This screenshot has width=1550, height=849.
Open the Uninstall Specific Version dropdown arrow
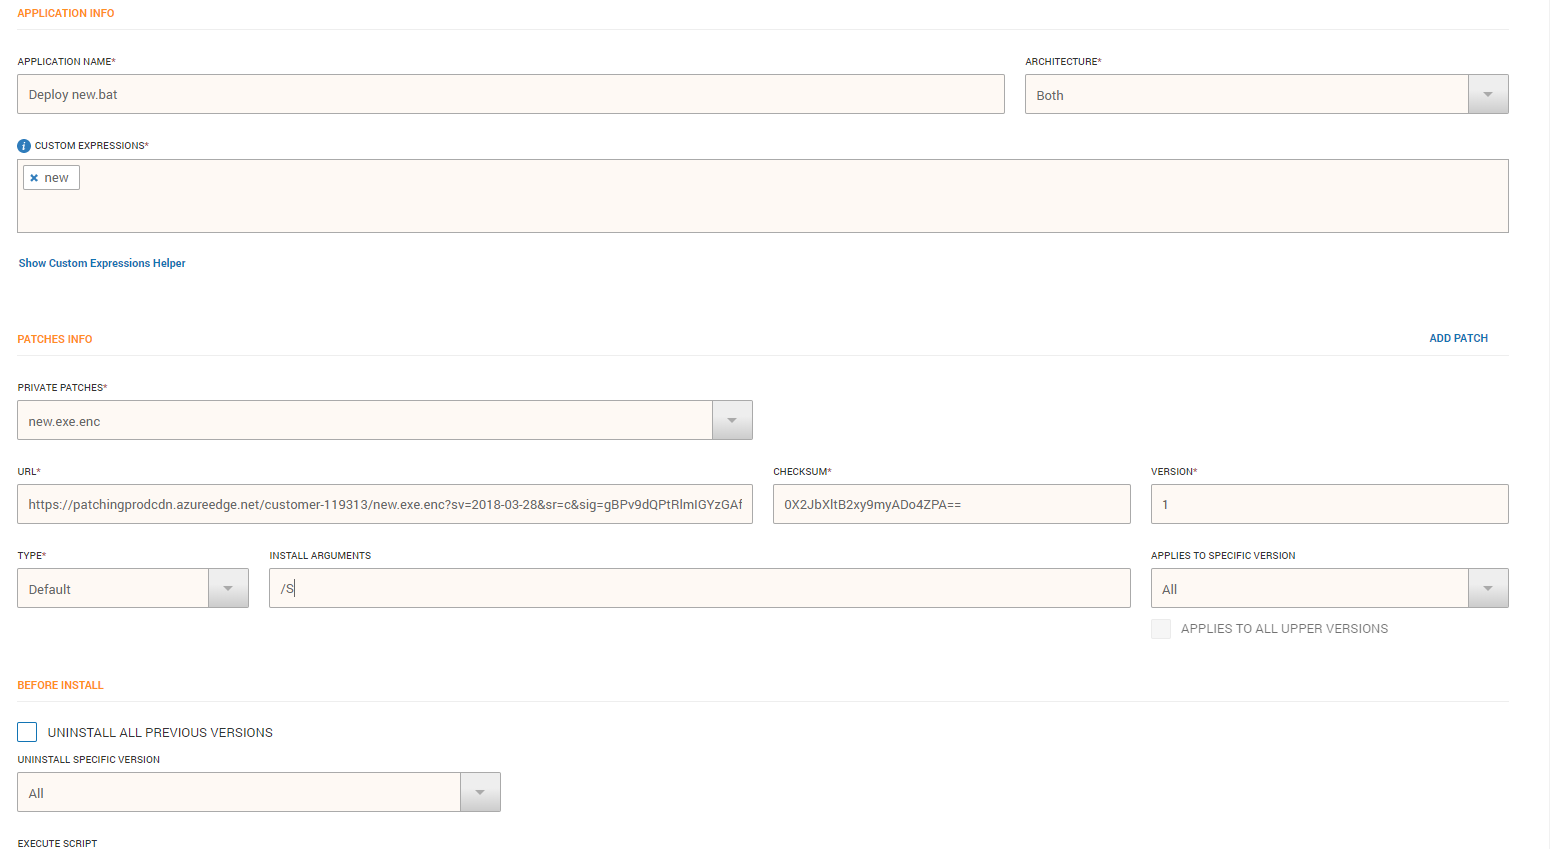click(x=480, y=792)
